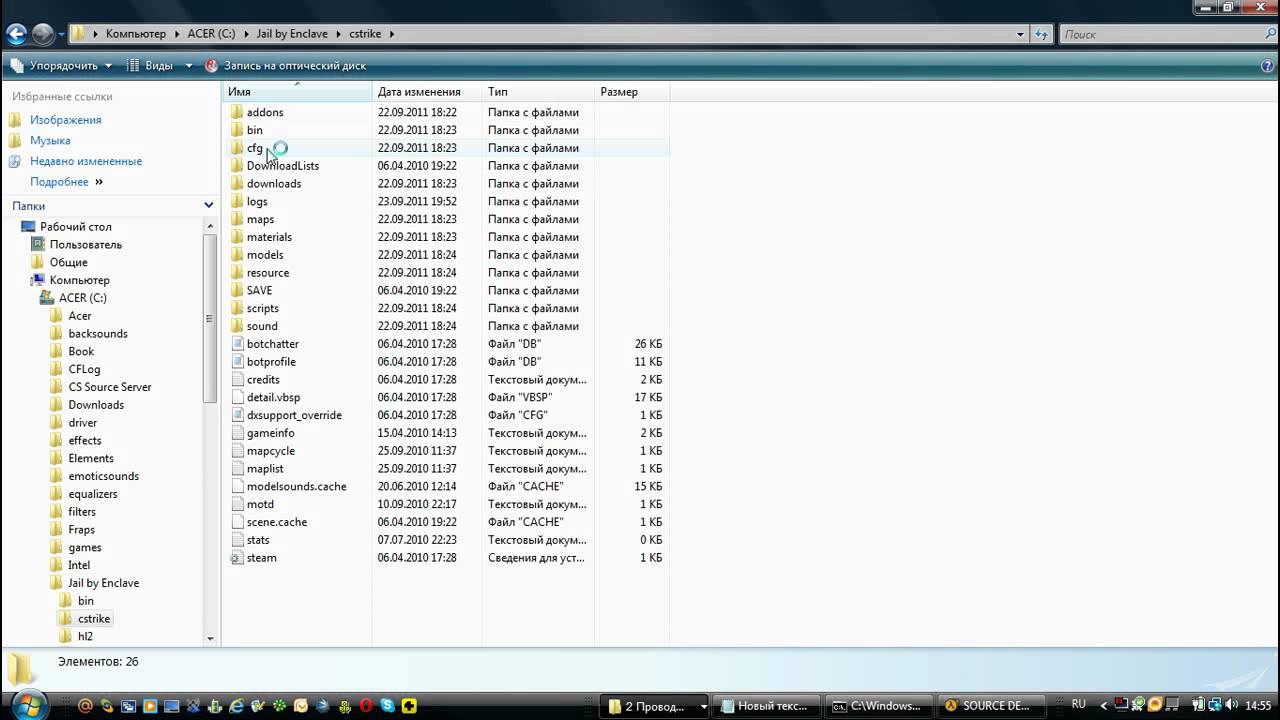Expand Подробнее favorites list
Screen dimensions: 1280x720
66,182
